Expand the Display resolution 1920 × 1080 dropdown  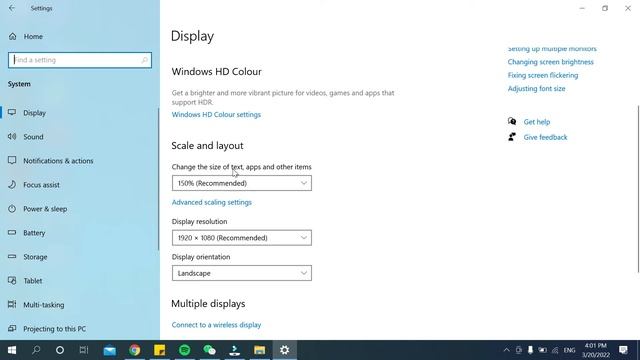242,238
